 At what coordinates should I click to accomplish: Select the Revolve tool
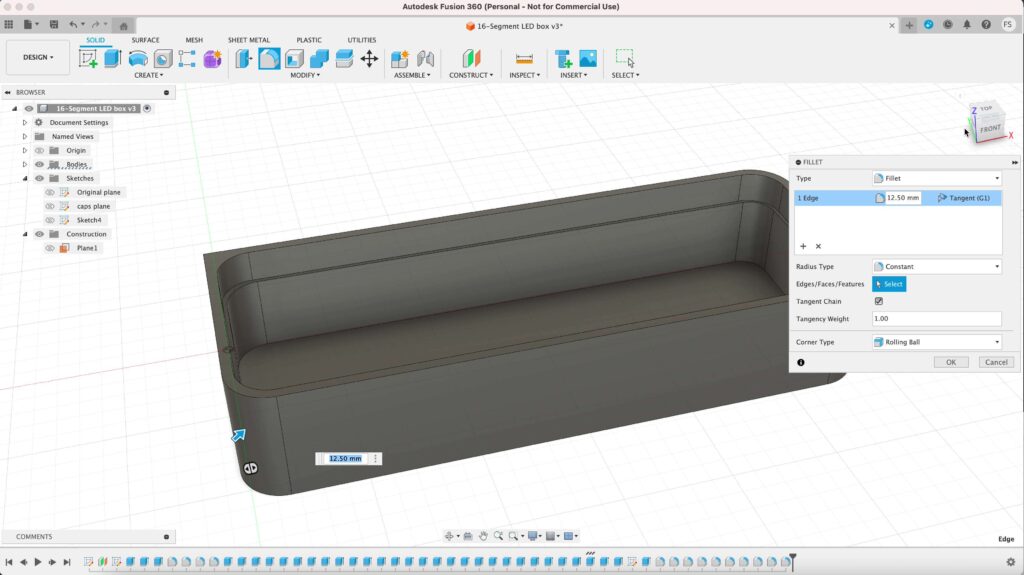click(138, 59)
